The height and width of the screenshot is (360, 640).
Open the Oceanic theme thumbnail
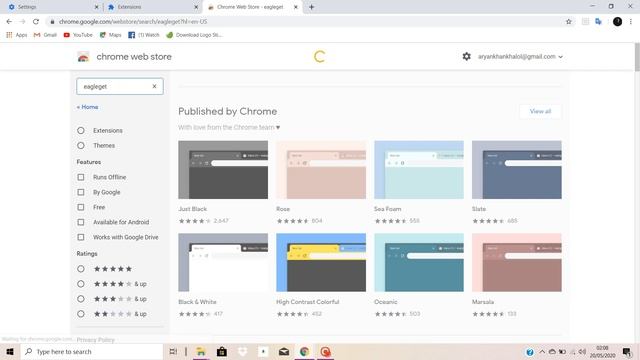(x=419, y=262)
